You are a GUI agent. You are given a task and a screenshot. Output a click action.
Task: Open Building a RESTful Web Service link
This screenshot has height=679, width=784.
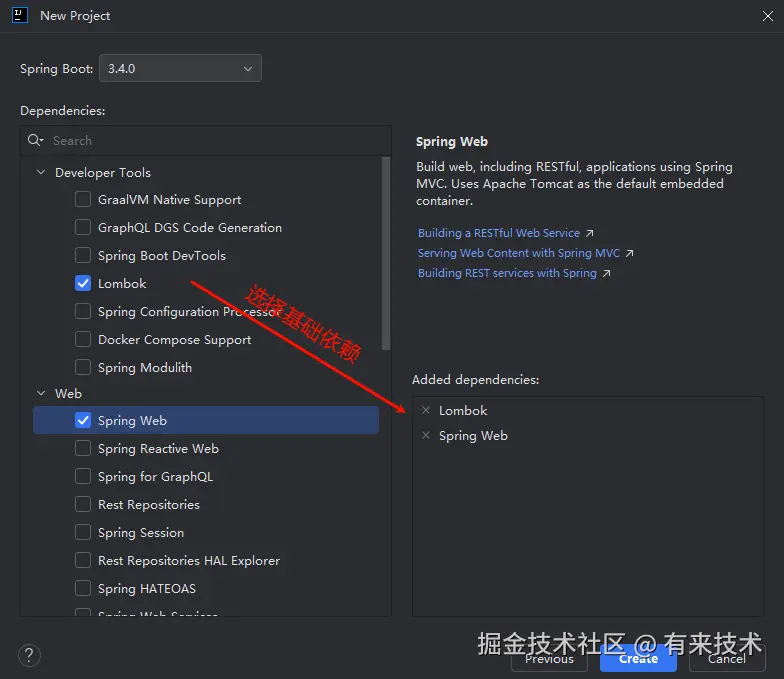499,233
